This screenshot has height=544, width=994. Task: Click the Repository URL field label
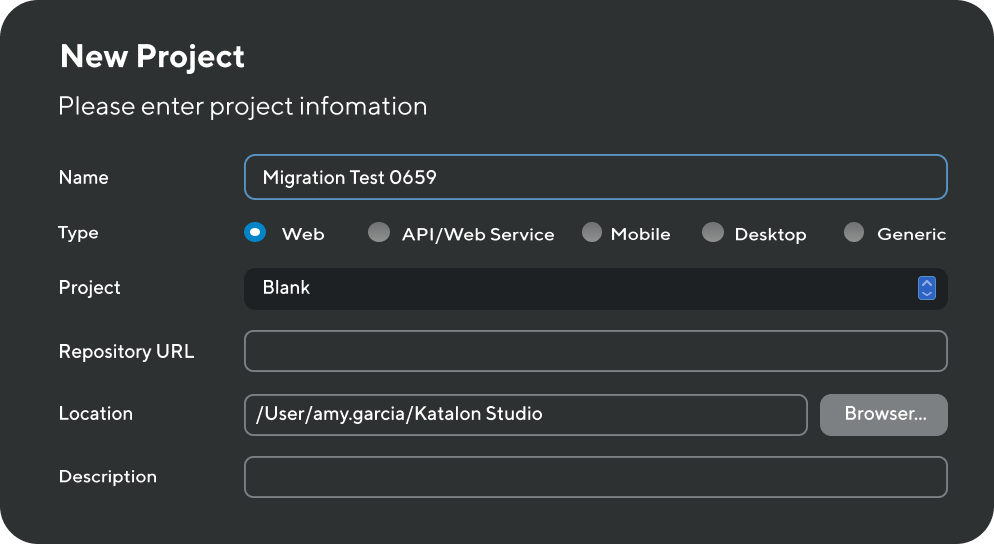pos(126,351)
